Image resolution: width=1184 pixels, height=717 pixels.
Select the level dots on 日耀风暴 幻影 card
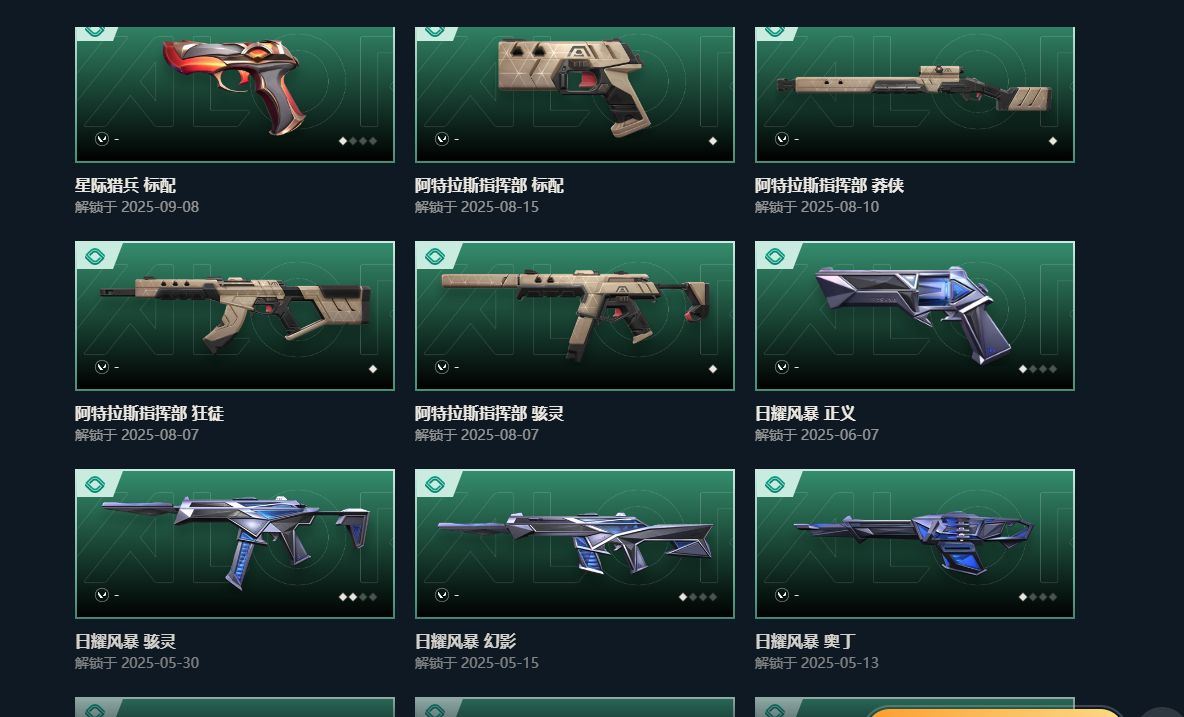(x=698, y=597)
